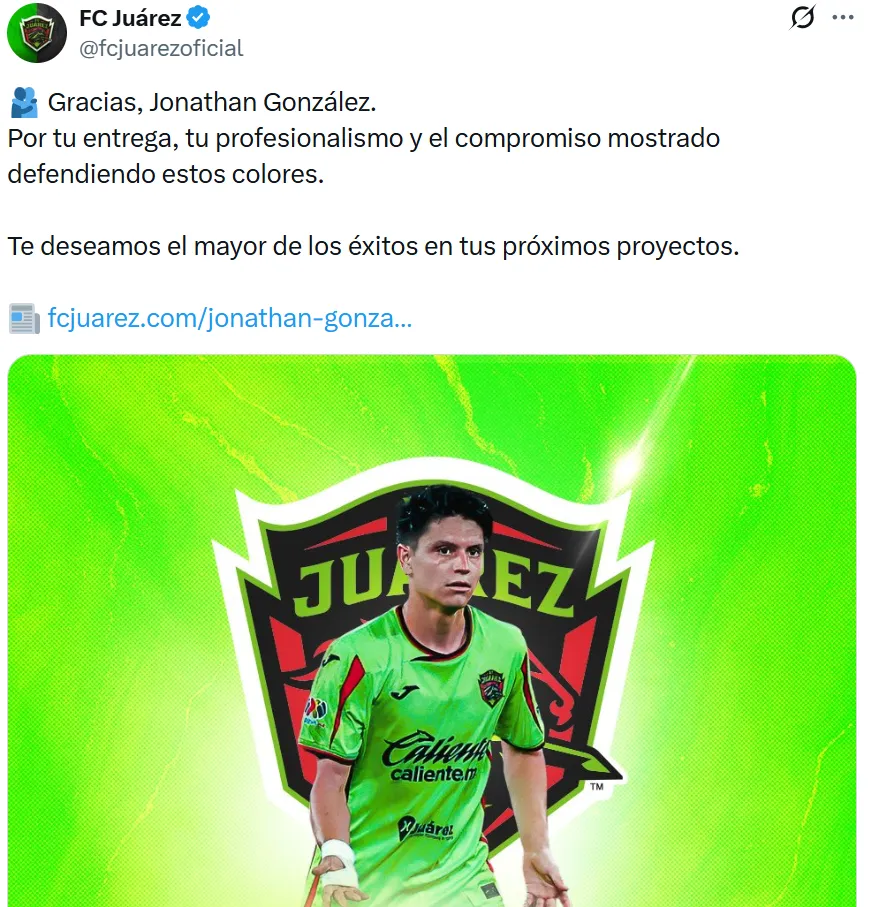Select the "Gracias, Jonathan González." text line
This screenshot has height=907, width=880.
click(212, 102)
